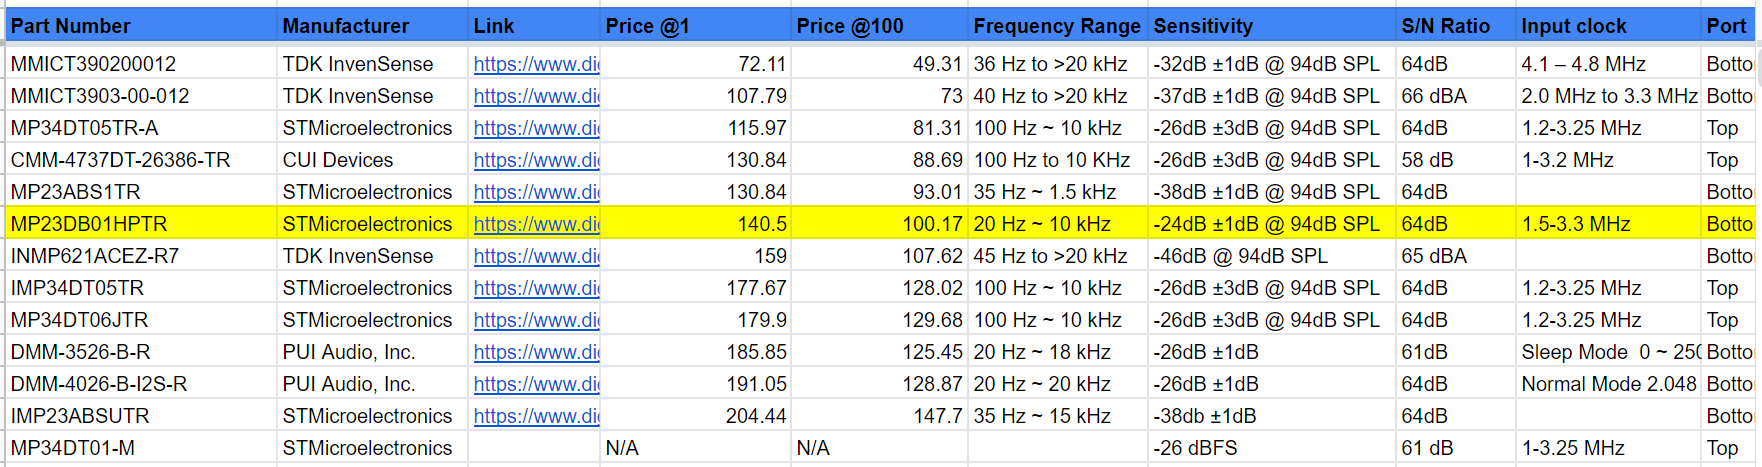Open the link for DMM-3526-B-R

536,352
